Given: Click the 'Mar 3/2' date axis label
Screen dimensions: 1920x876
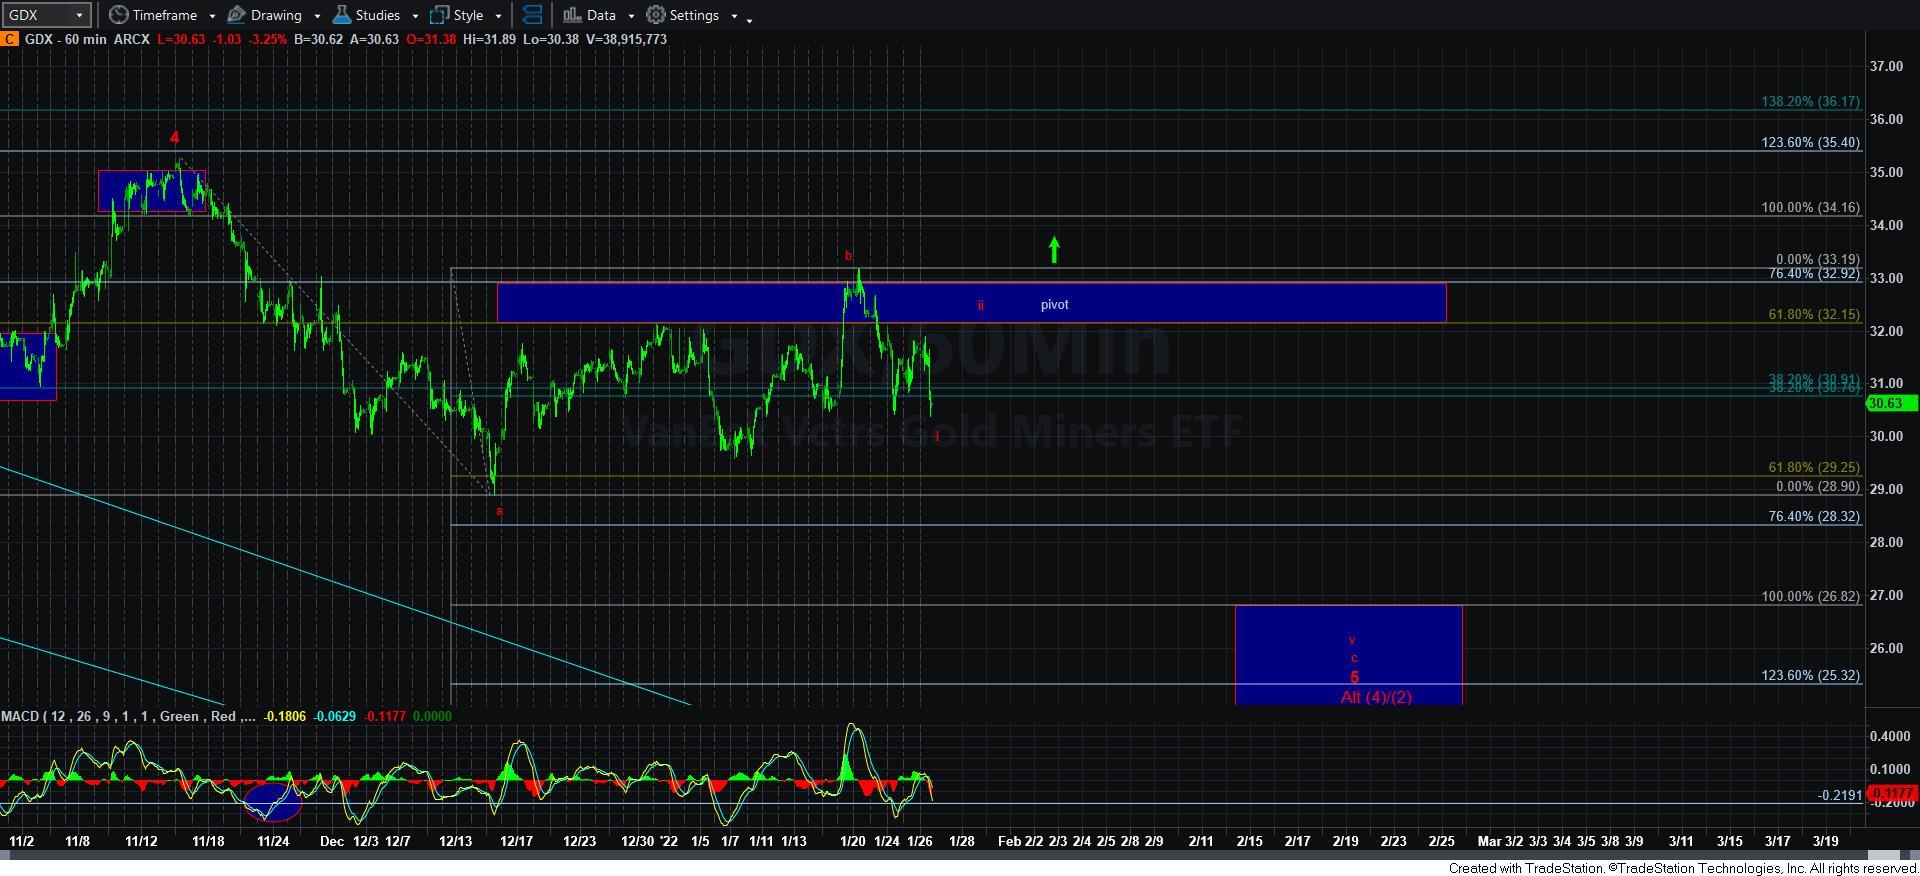Looking at the screenshot, I should (1501, 841).
